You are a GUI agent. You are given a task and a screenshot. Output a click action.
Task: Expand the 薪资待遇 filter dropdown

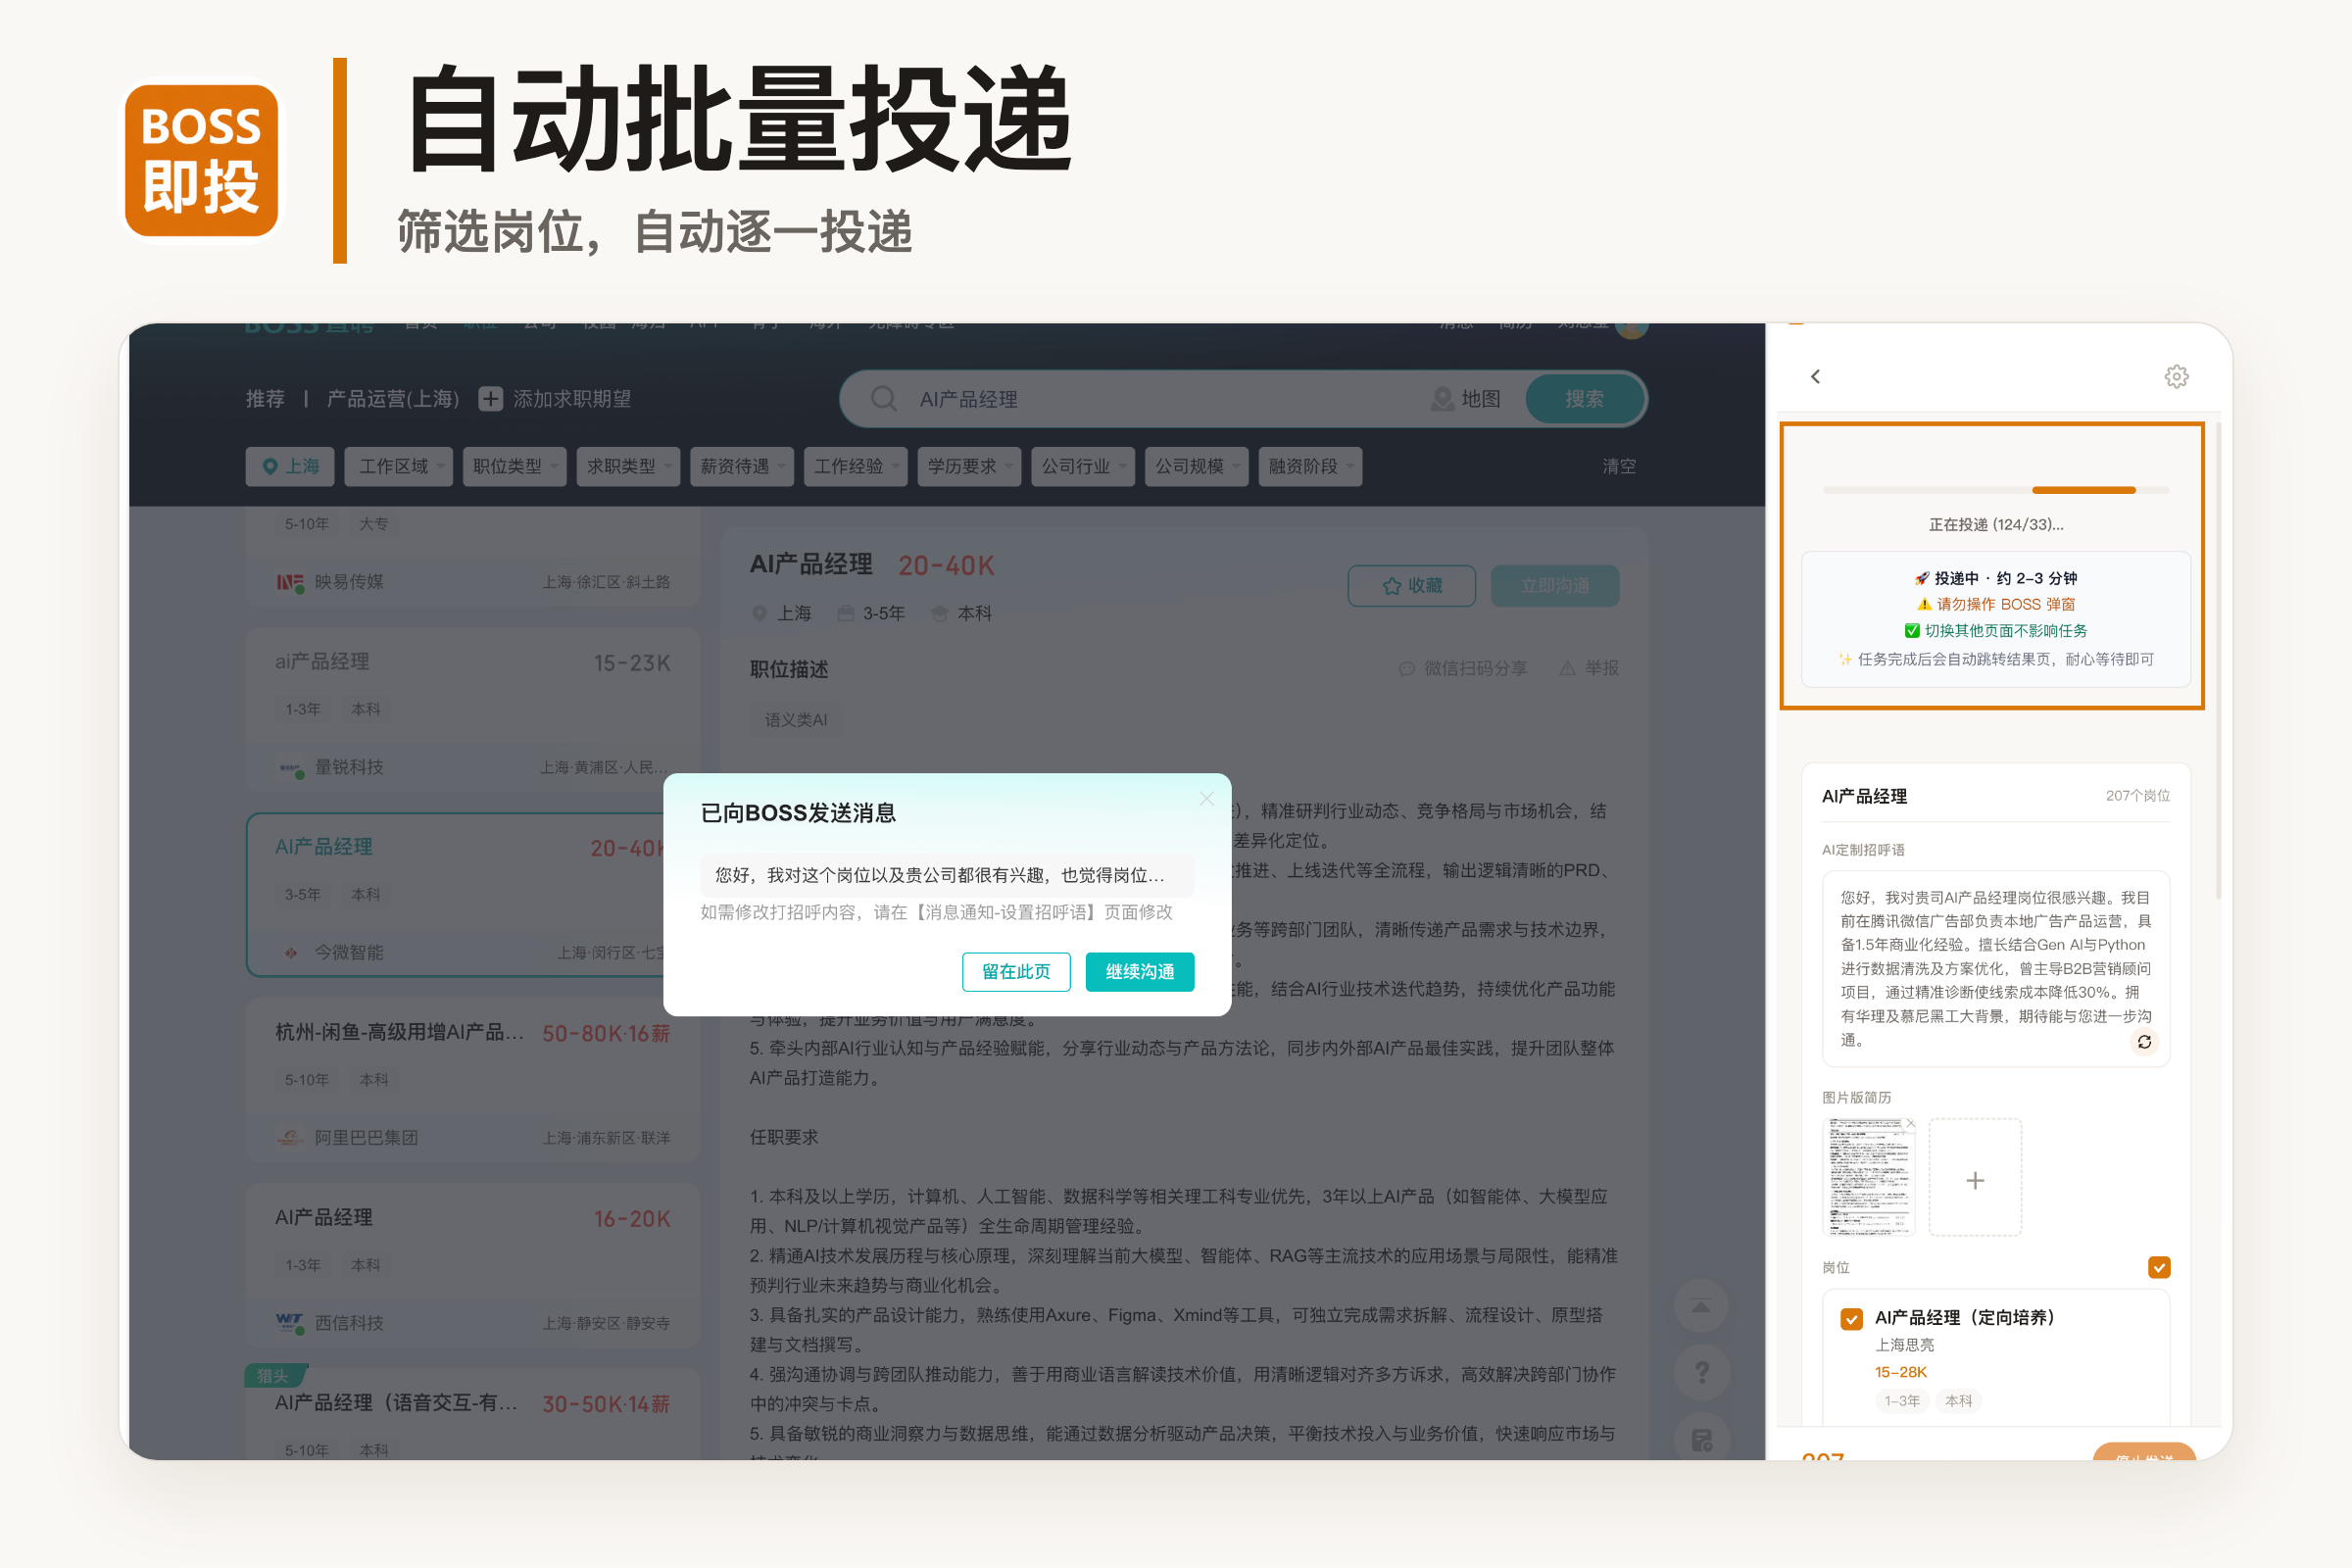point(741,466)
